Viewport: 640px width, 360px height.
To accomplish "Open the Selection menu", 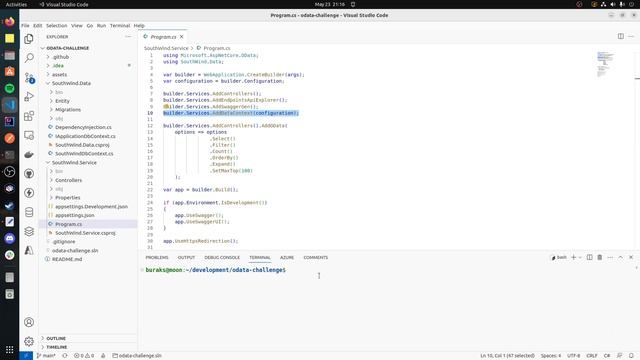I will [x=56, y=25].
